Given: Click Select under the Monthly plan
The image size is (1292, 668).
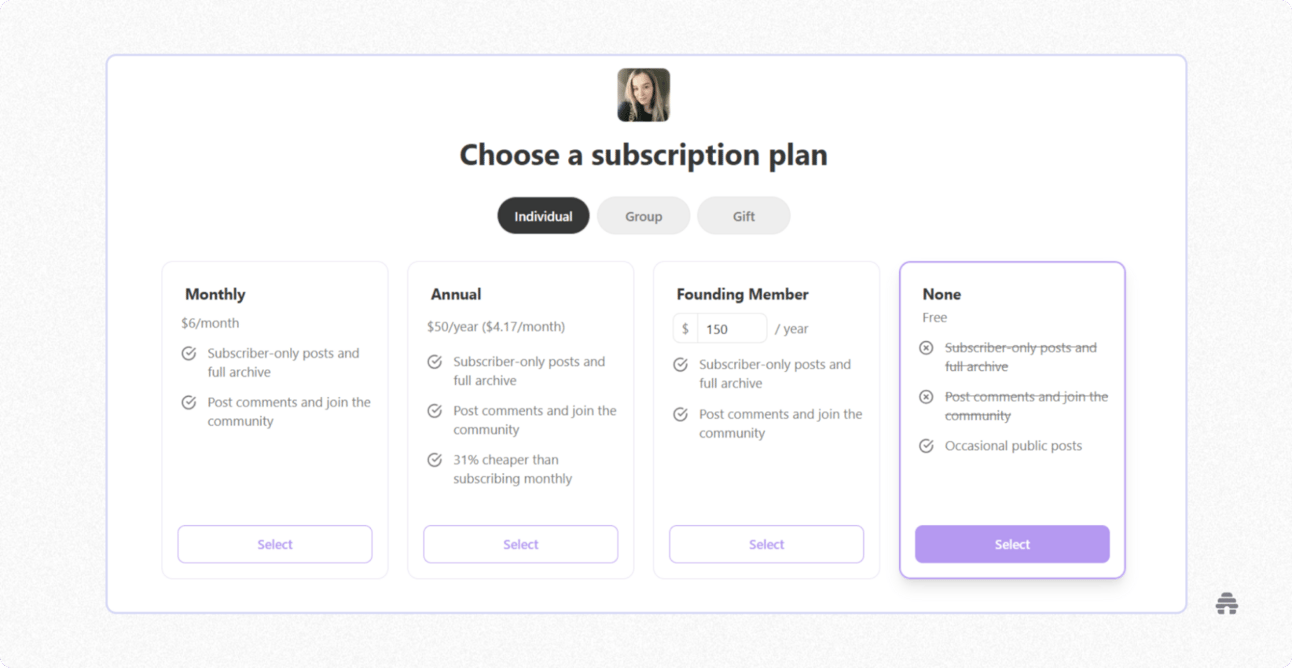Looking at the screenshot, I should pyautogui.click(x=274, y=544).
